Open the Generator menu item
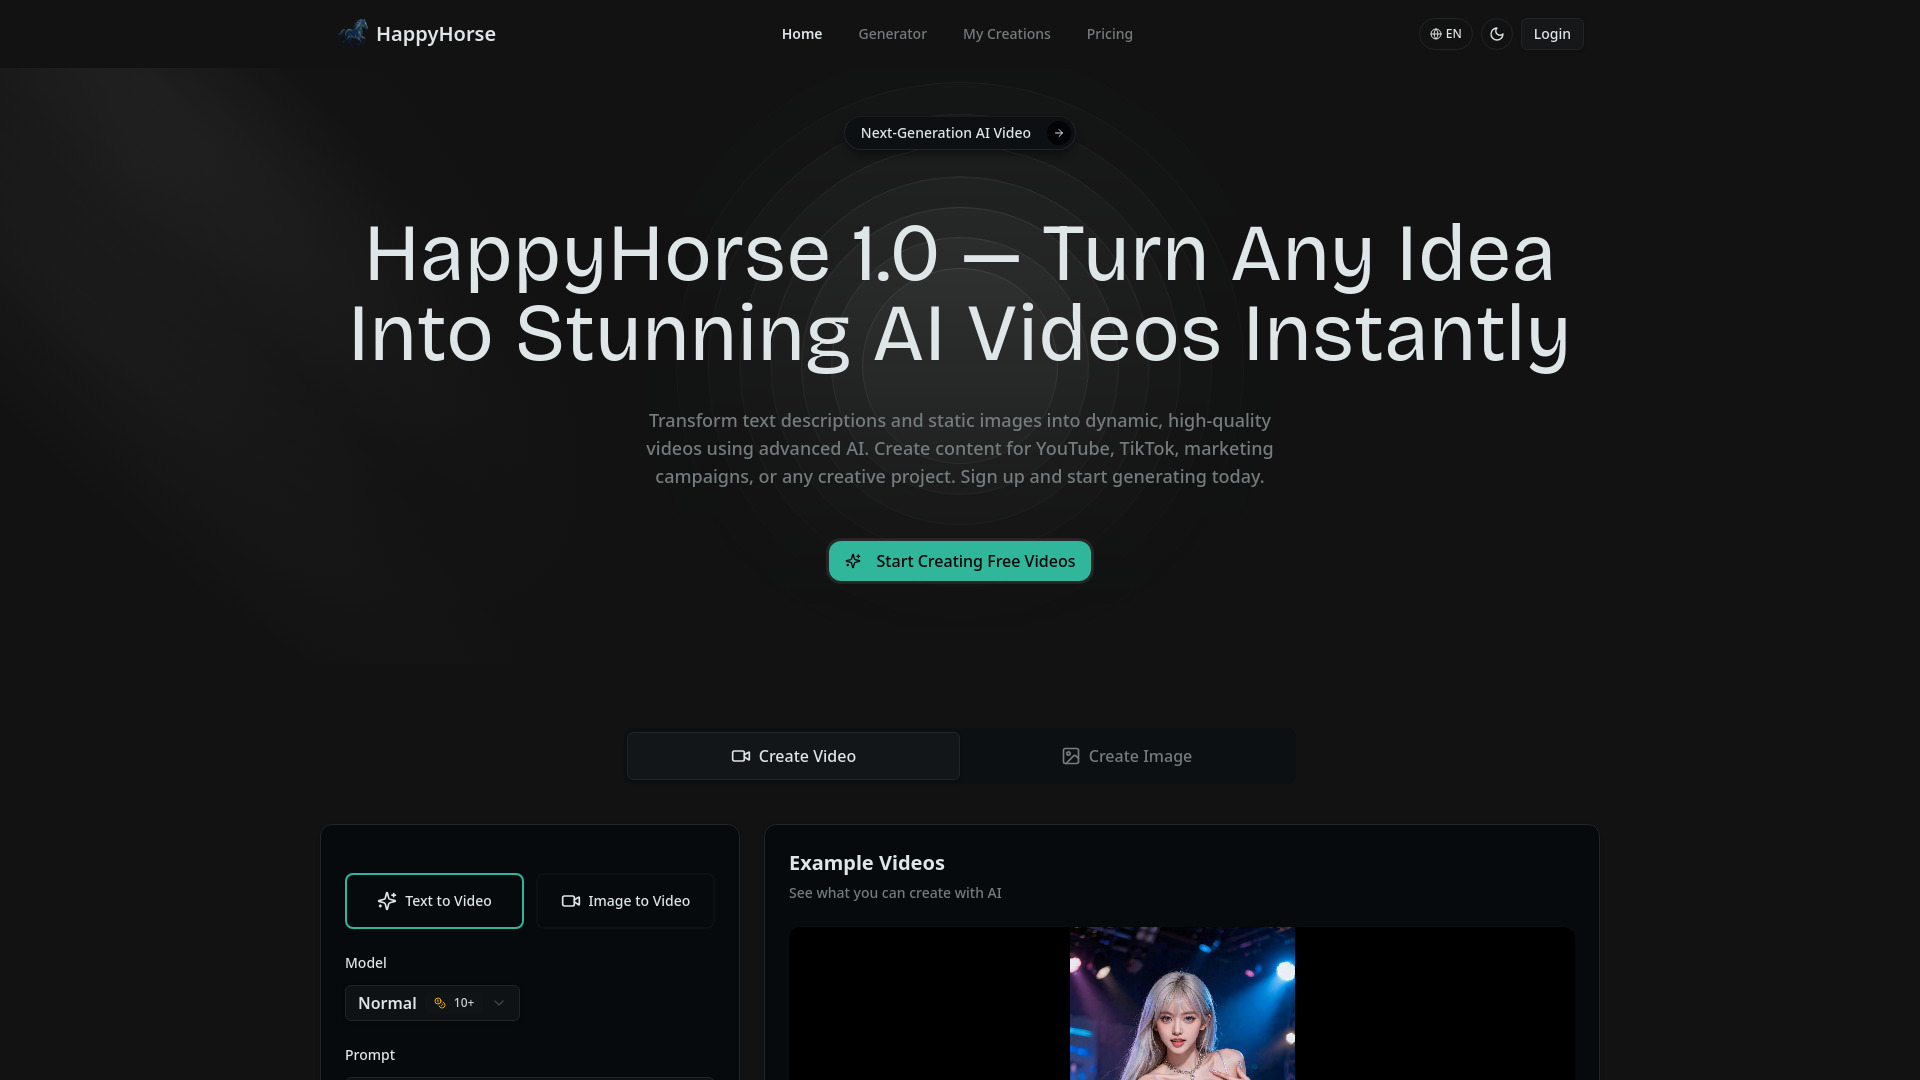The image size is (1920, 1080). click(892, 33)
